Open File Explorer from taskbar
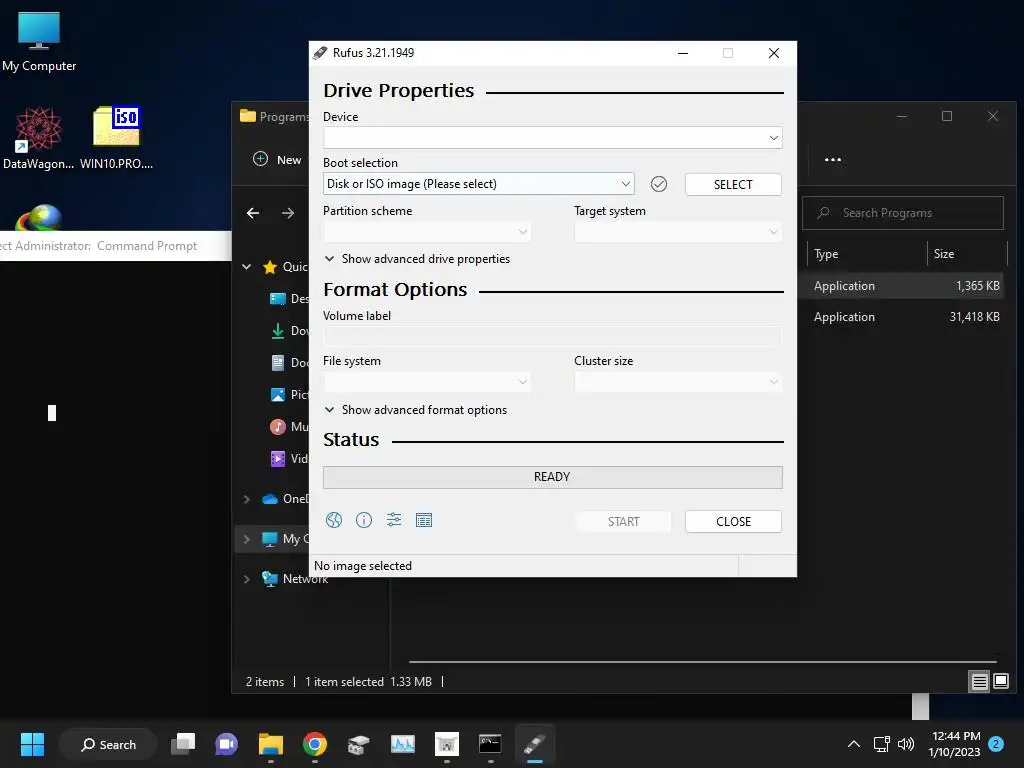This screenshot has height=768, width=1024. click(x=270, y=744)
